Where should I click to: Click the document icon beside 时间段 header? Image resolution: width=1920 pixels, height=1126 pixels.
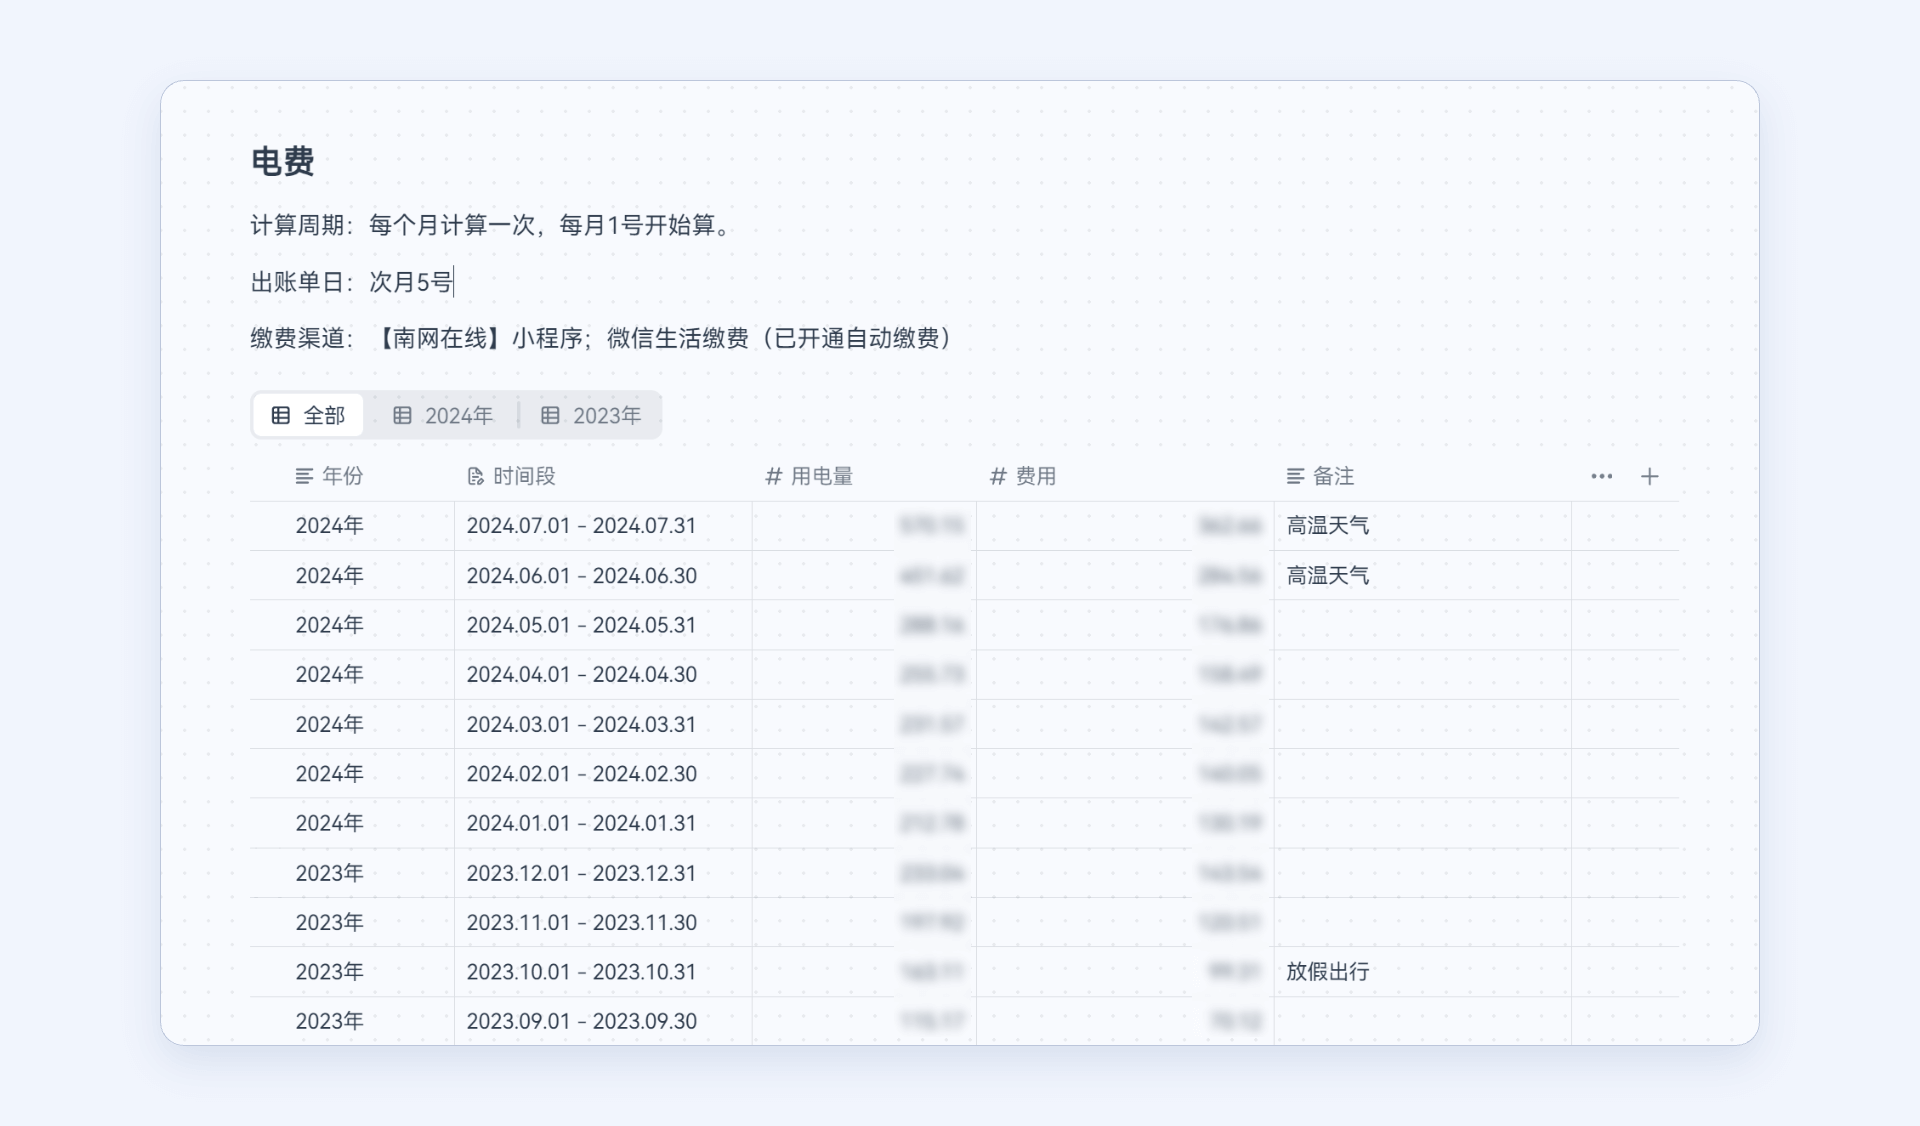click(x=476, y=476)
